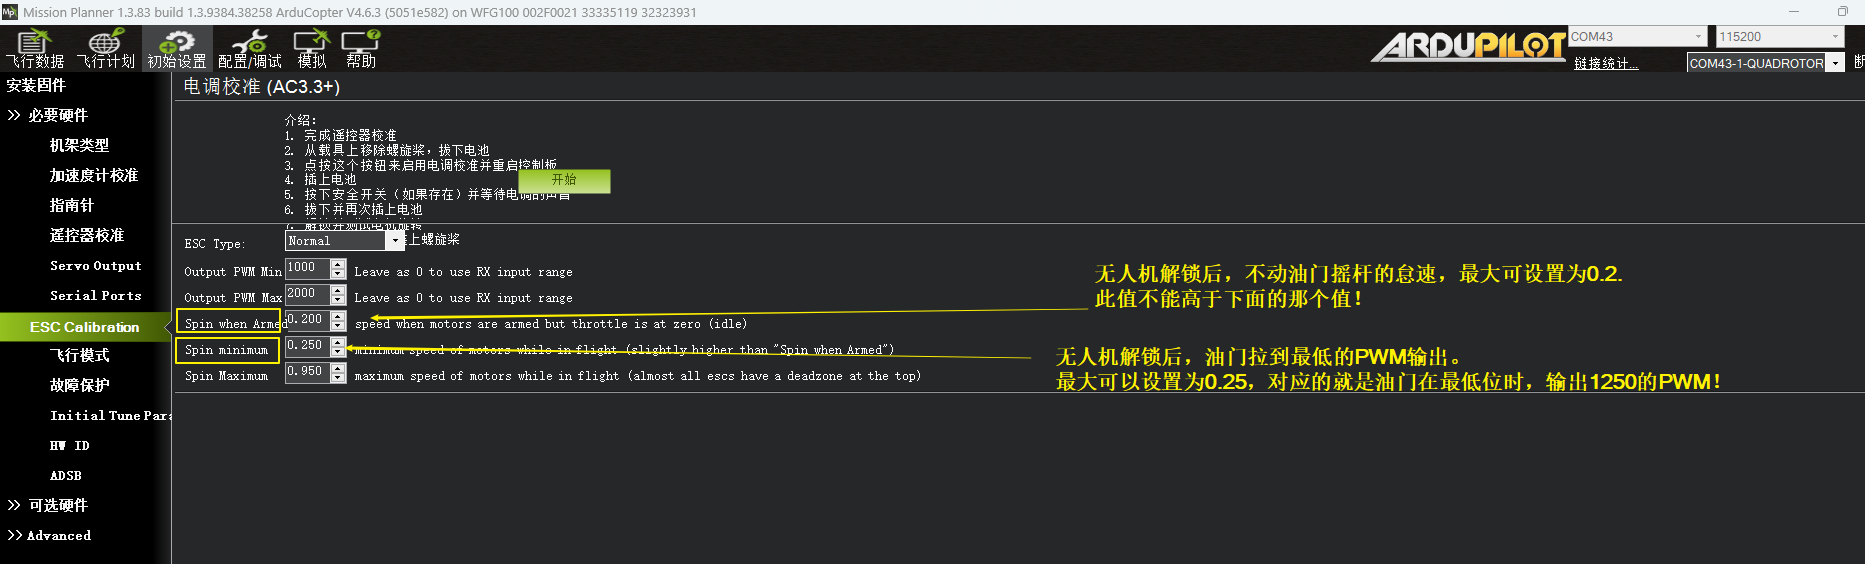Open the 飞行数据 flight data screen

pos(35,49)
